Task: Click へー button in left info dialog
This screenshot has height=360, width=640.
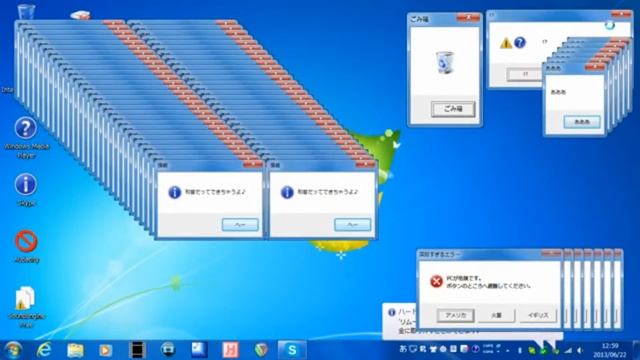Action: (x=240, y=224)
